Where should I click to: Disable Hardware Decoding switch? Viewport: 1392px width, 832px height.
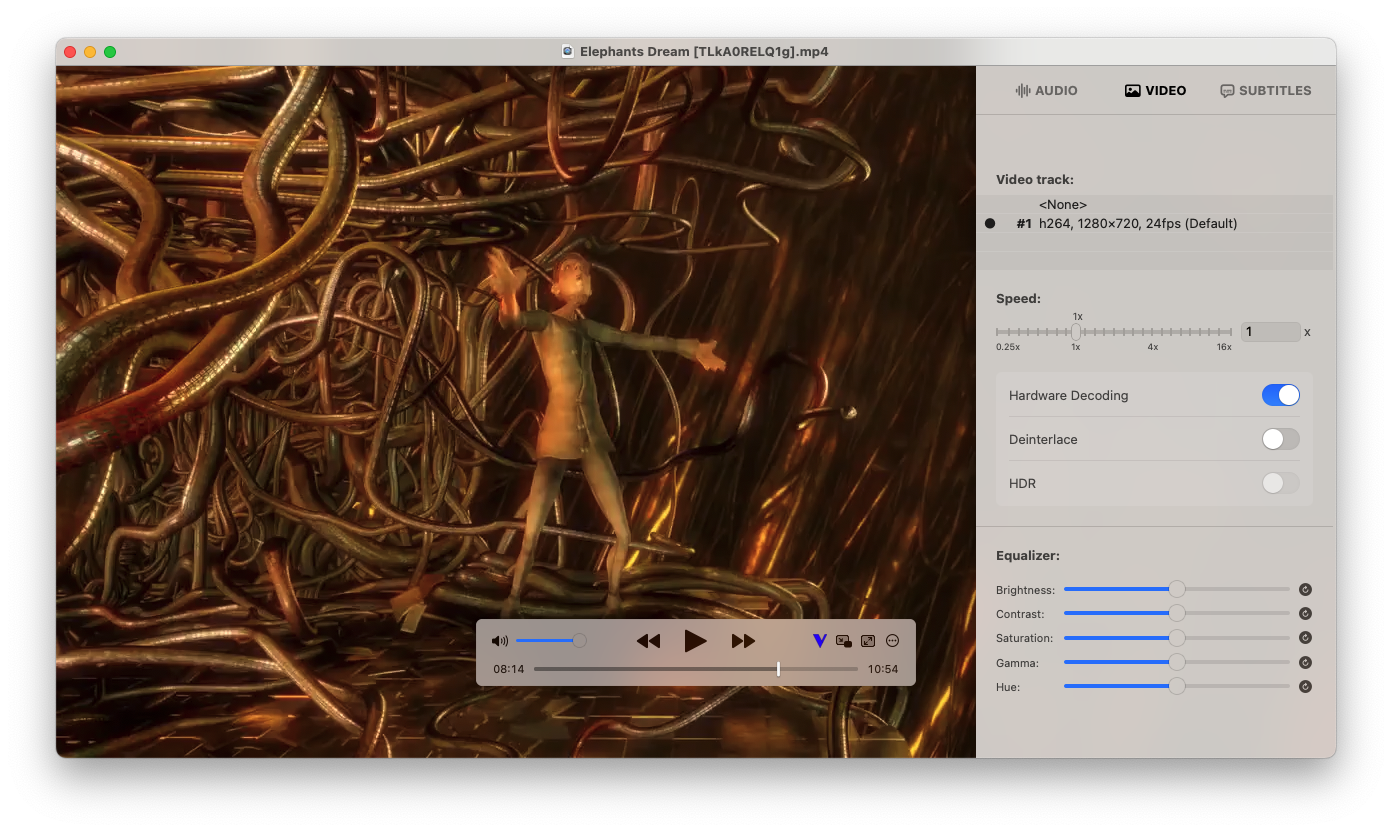[x=1281, y=395]
